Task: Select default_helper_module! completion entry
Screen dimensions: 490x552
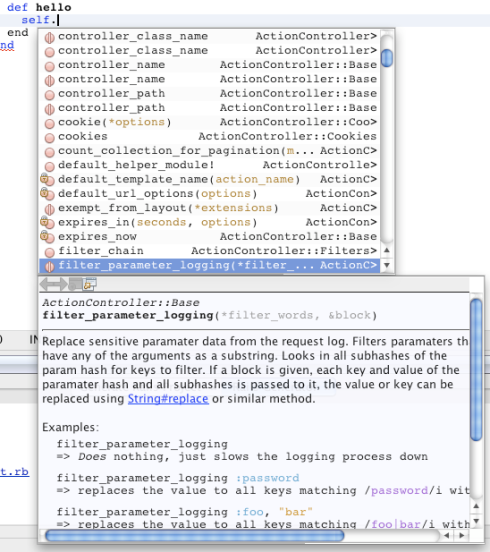Action: 209,165
